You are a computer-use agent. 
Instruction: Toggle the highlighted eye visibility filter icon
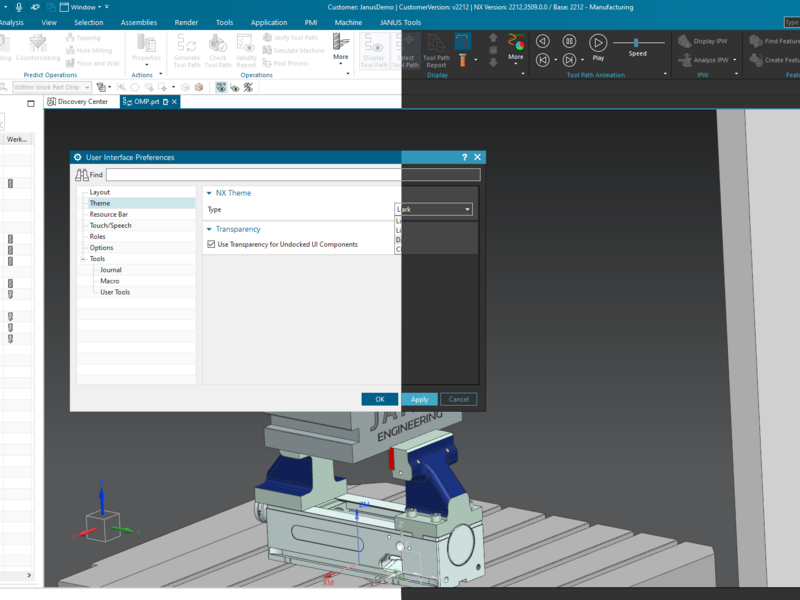(221, 87)
